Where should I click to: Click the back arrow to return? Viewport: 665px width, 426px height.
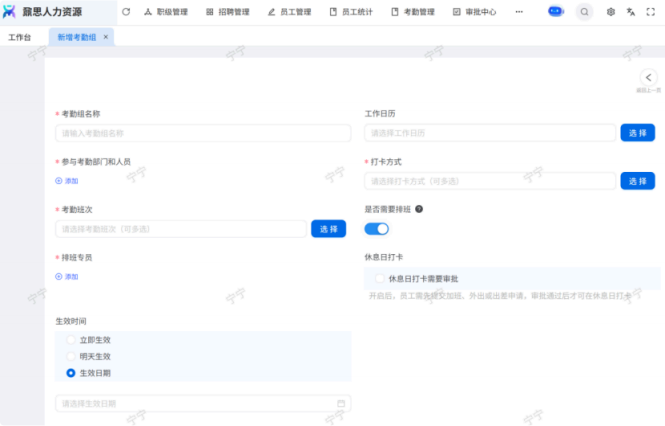(x=648, y=77)
